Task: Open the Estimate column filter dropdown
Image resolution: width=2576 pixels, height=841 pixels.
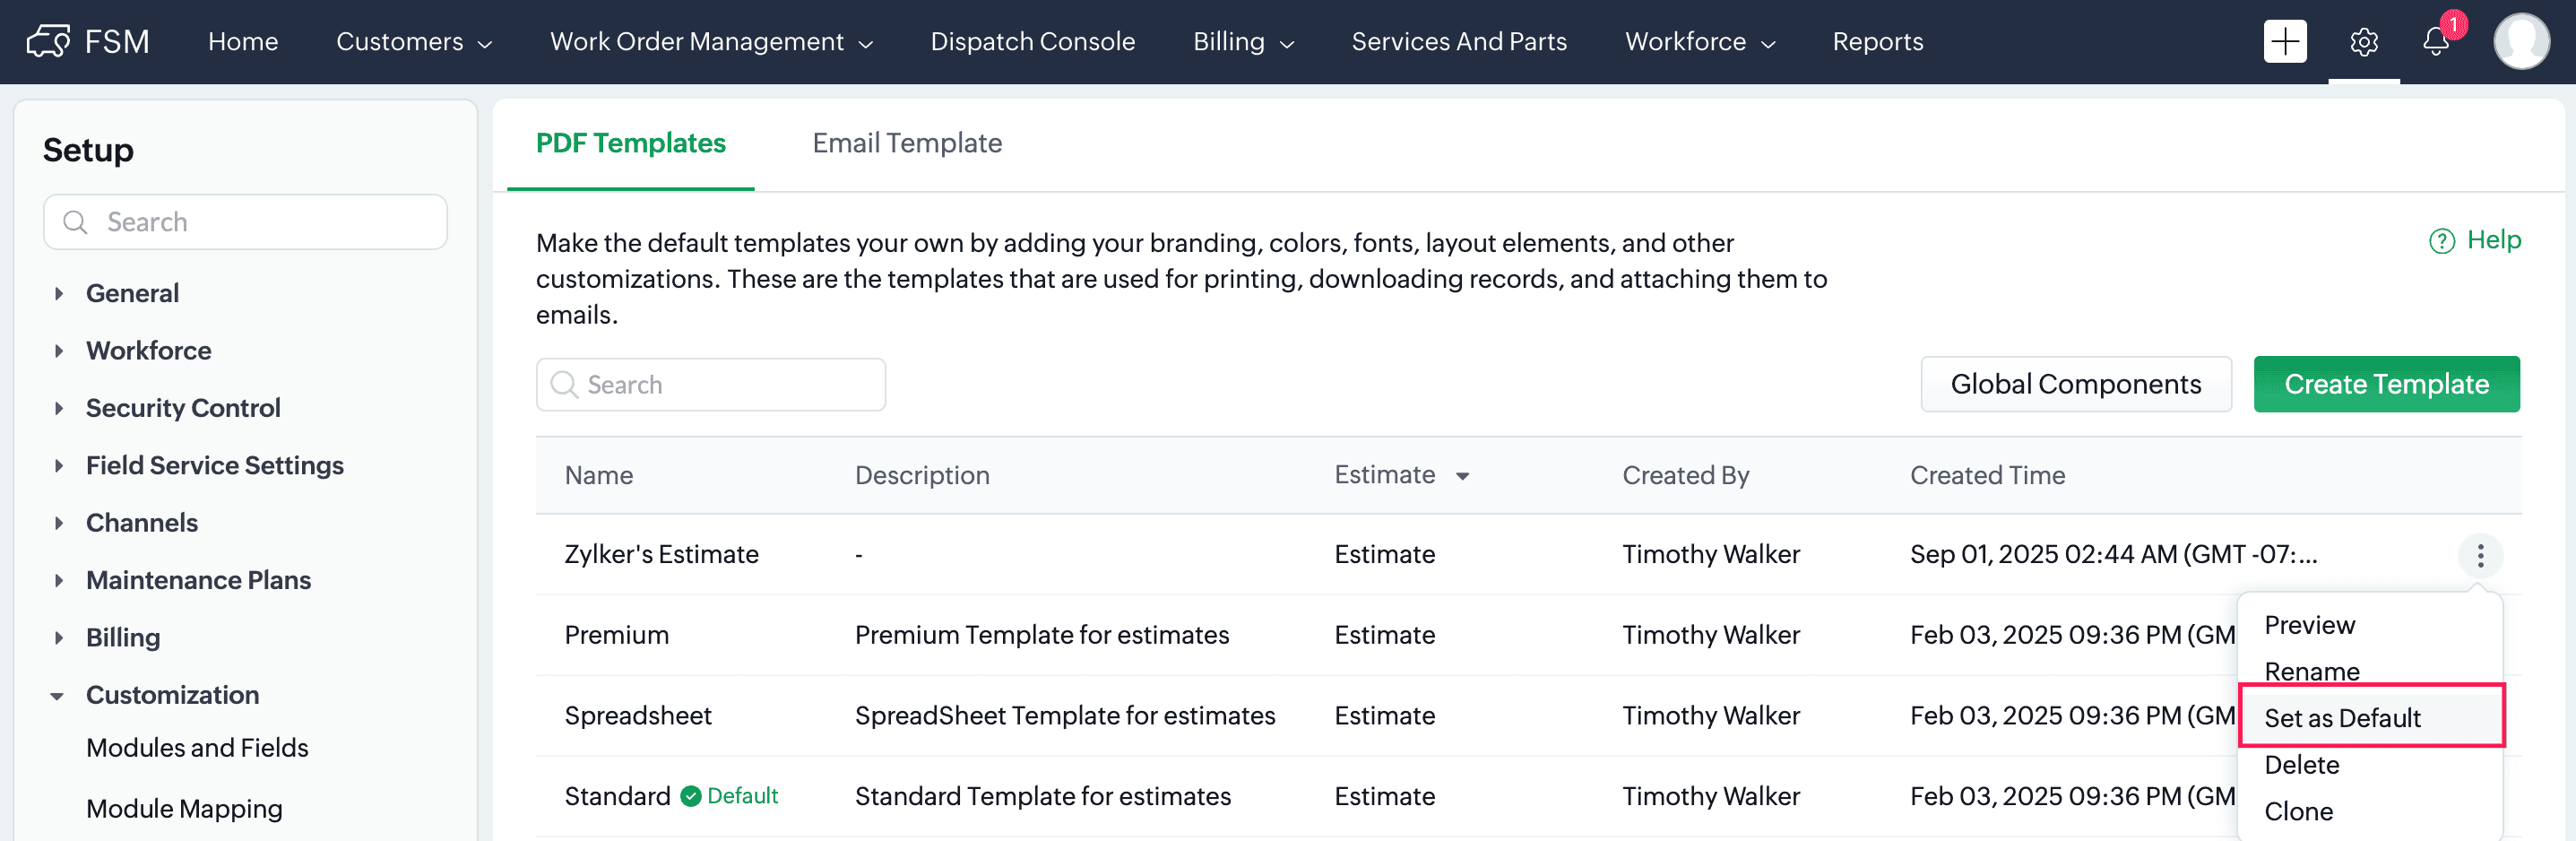Action: pyautogui.click(x=1462, y=476)
